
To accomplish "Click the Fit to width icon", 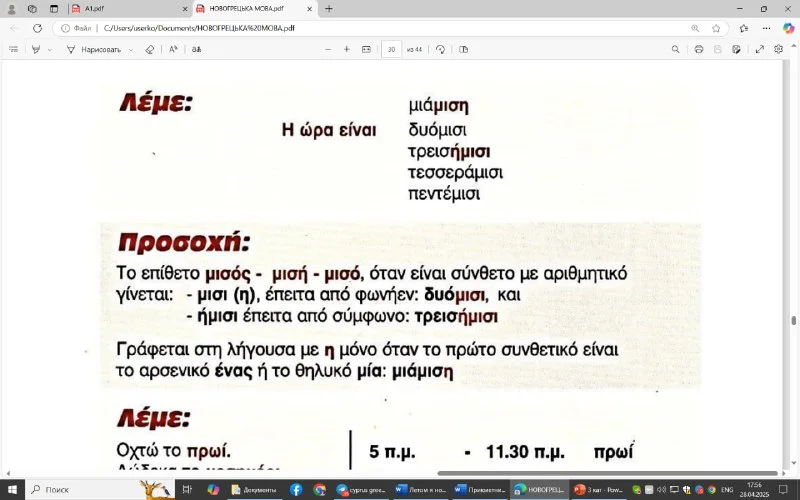I will point(366,49).
